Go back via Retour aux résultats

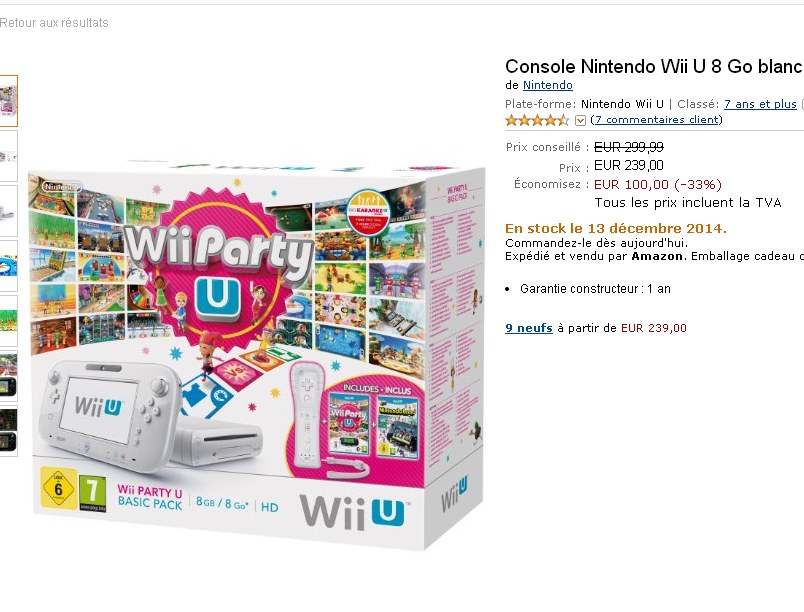click(x=54, y=23)
